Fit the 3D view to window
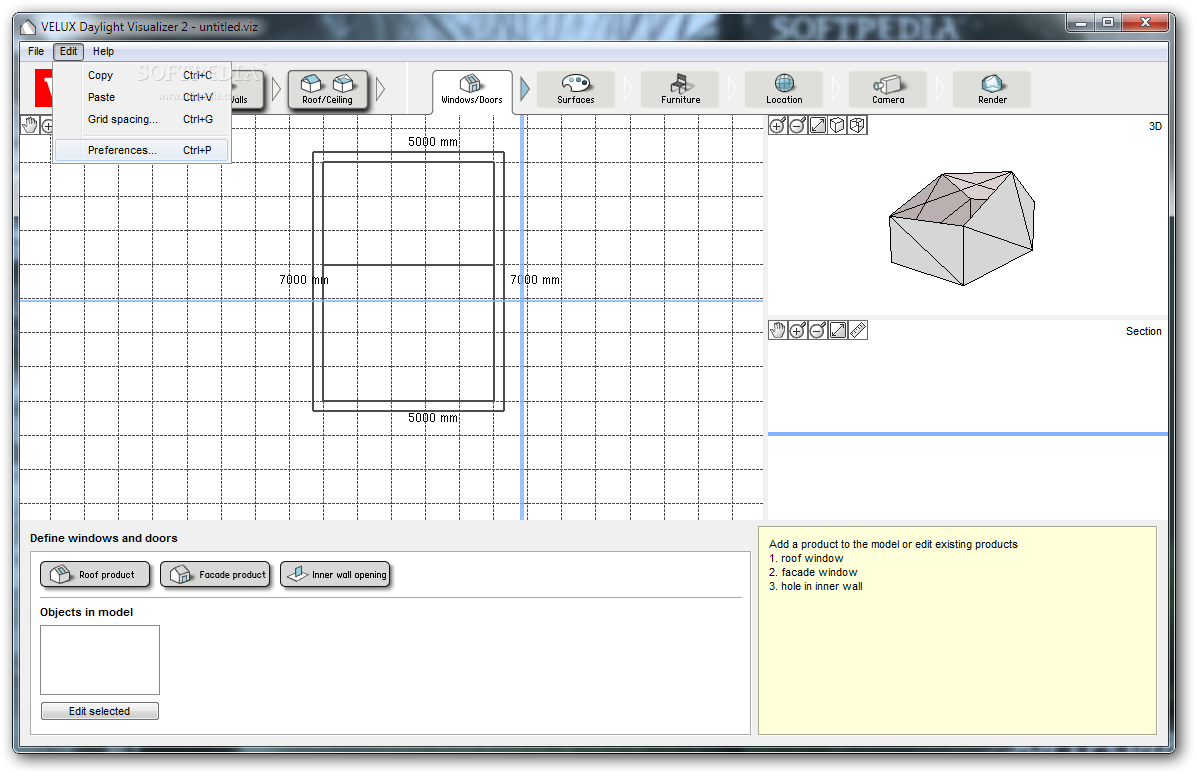 pyautogui.click(x=818, y=125)
